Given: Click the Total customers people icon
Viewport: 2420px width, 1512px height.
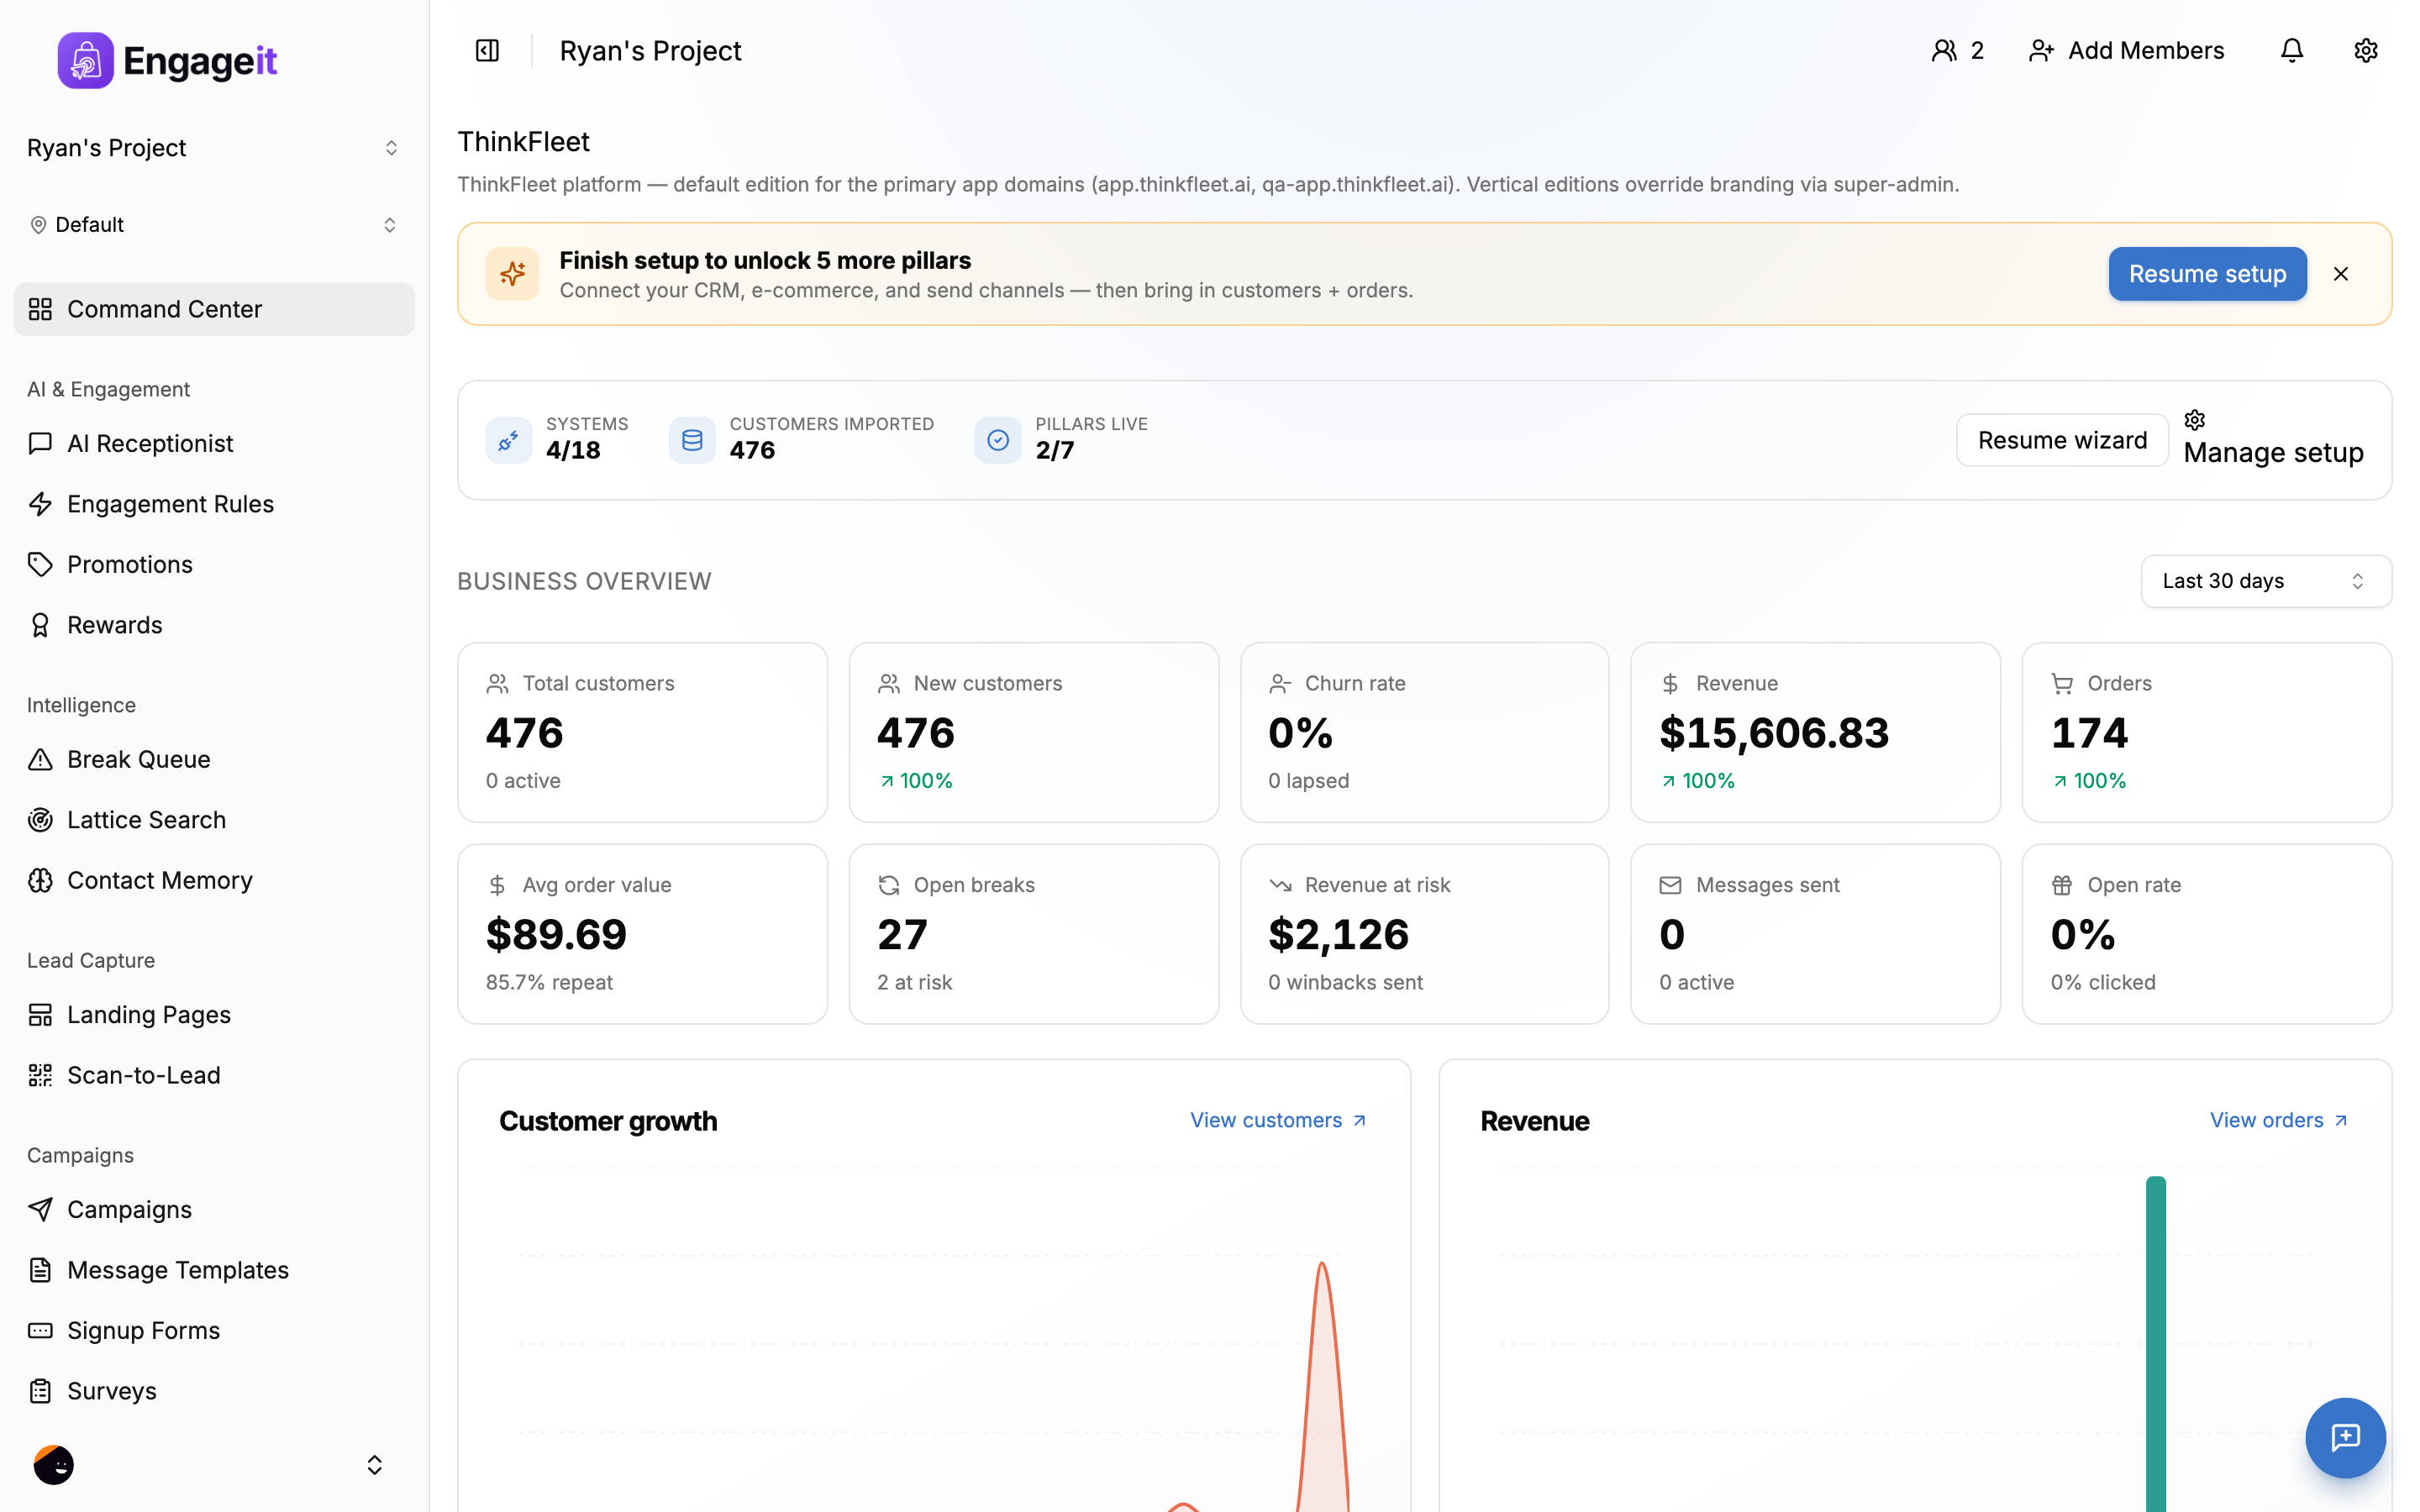Looking at the screenshot, I should coord(497,683).
